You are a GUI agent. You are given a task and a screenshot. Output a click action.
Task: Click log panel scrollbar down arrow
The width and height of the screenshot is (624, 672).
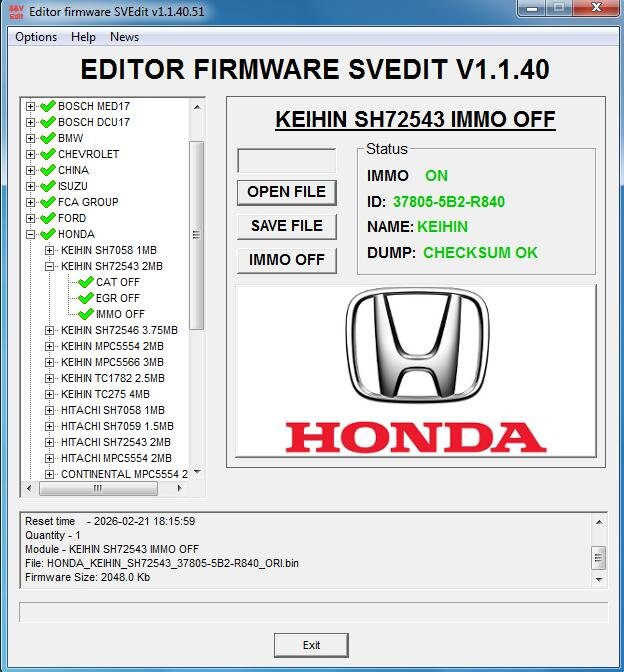click(x=599, y=579)
